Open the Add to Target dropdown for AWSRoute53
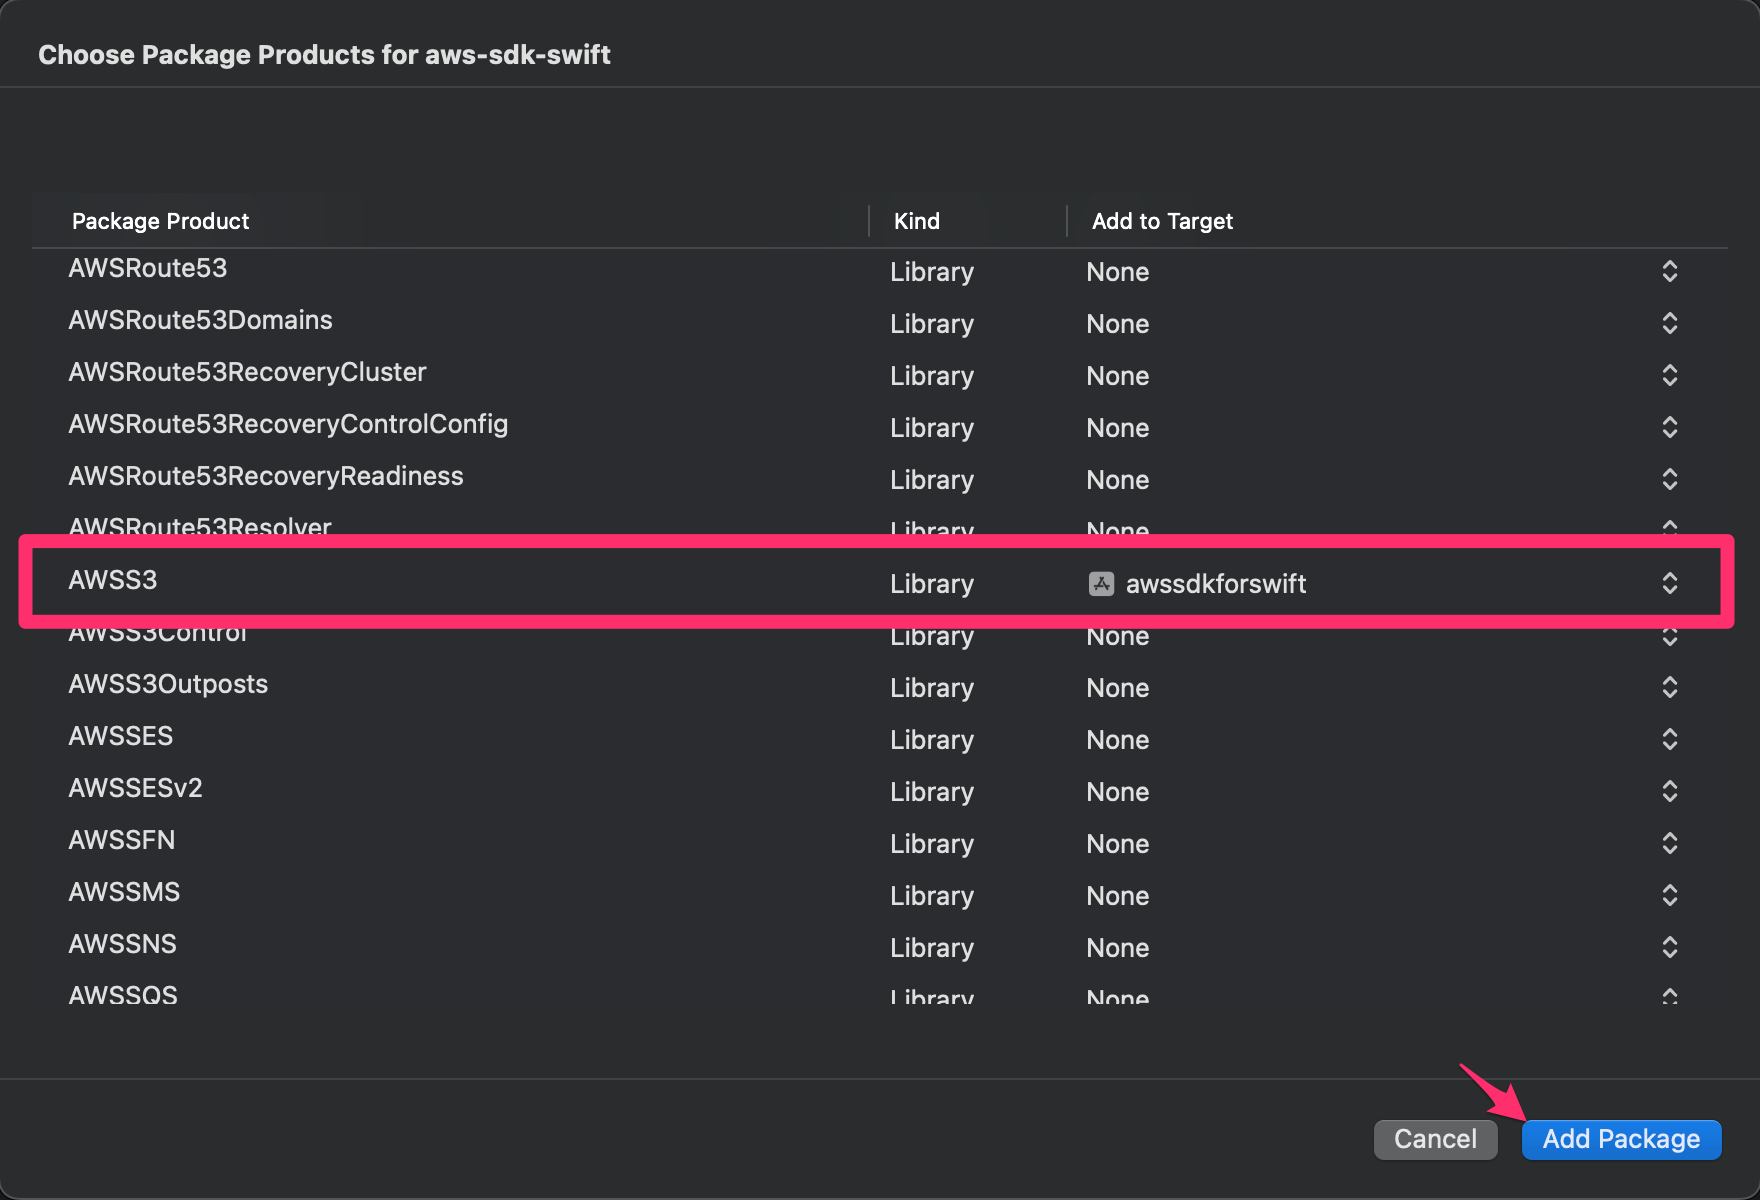Screen dimensions: 1760x1200 [1669, 271]
